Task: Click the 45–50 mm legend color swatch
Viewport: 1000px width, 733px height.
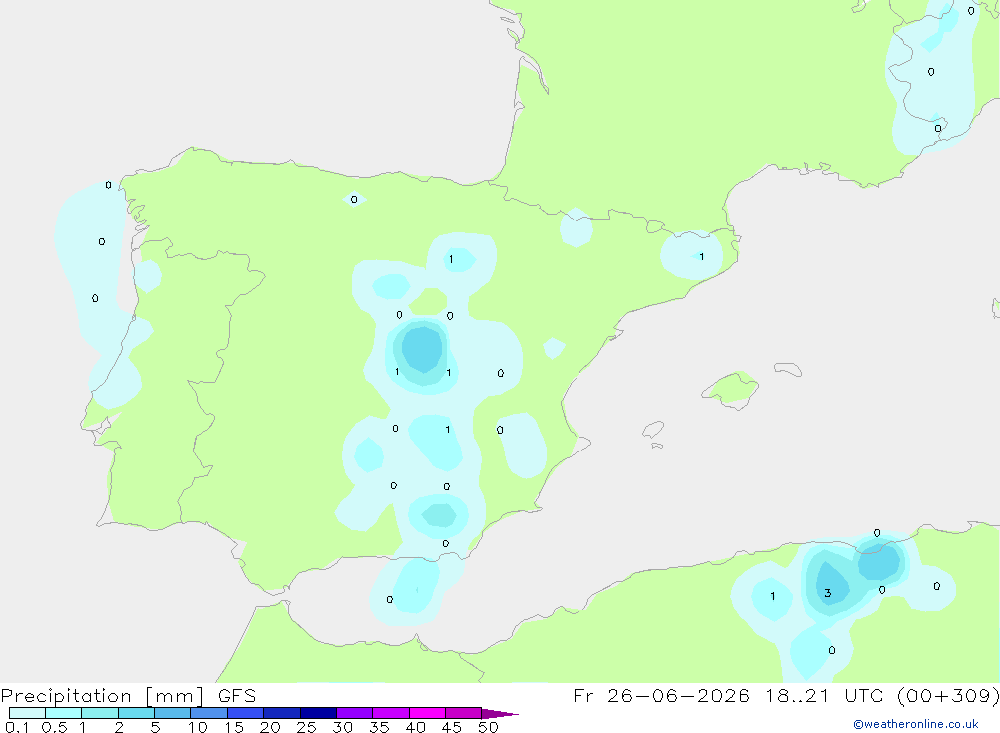Action: 463,713
